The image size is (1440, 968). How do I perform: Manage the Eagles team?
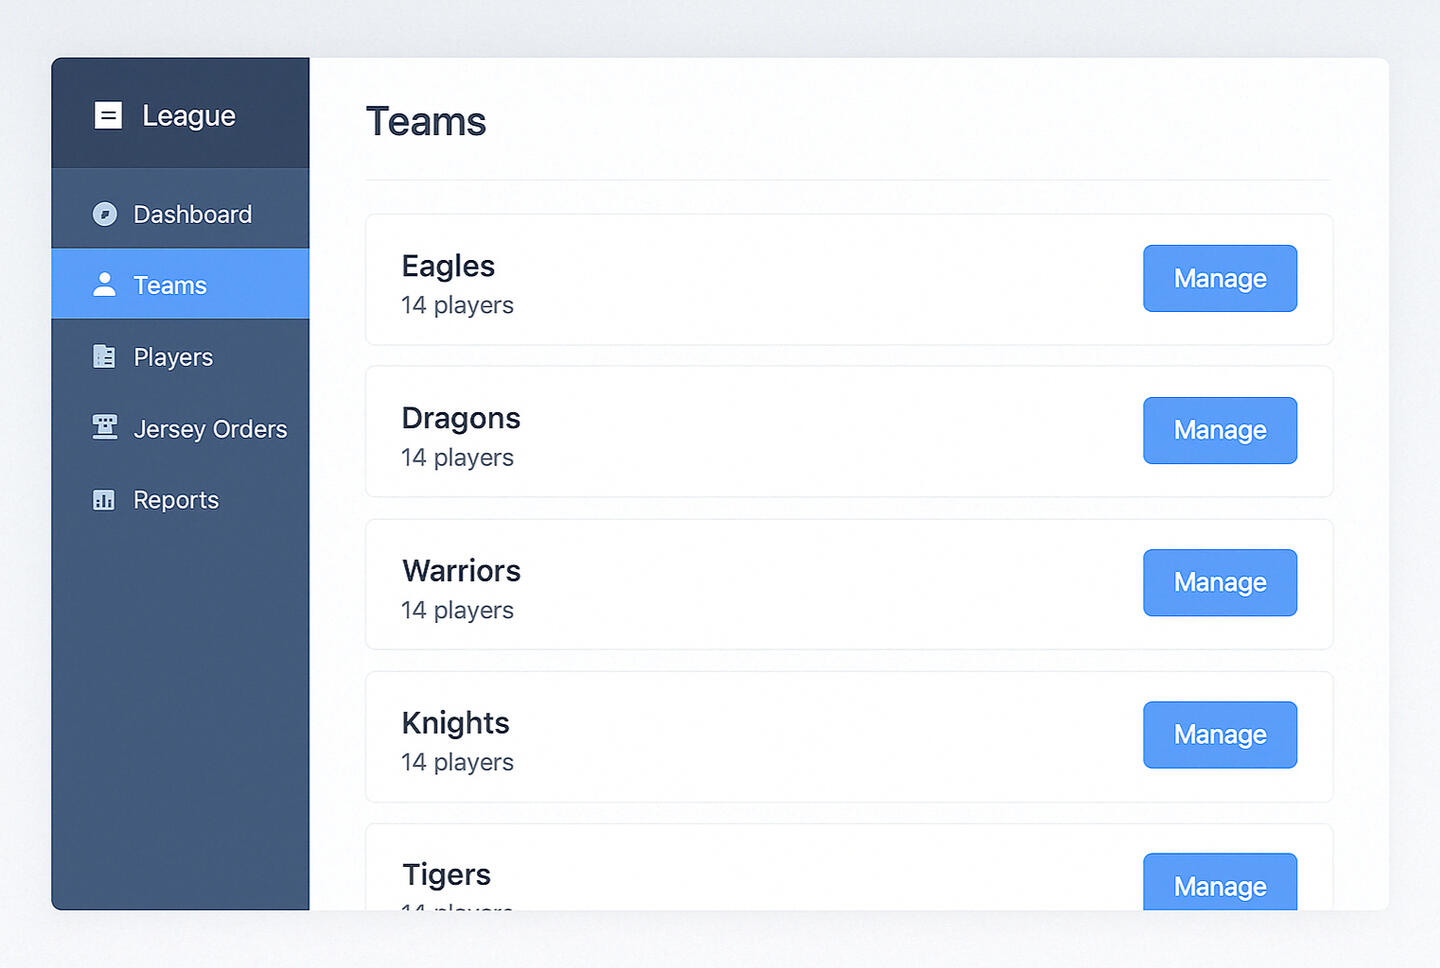click(1220, 278)
